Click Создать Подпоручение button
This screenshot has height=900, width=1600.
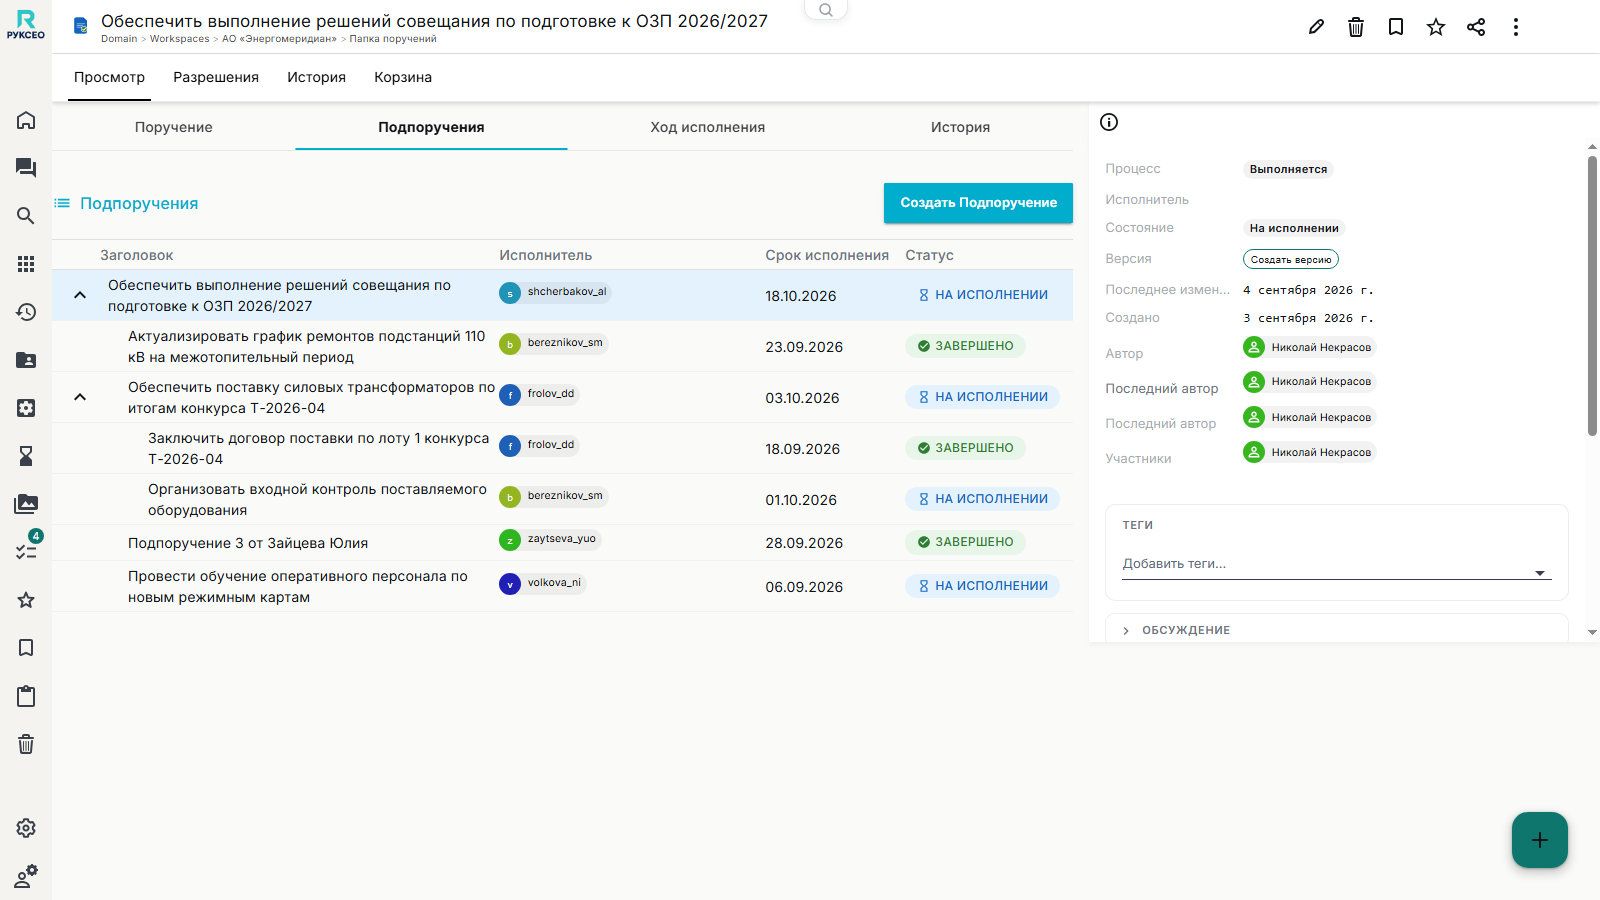coord(978,203)
